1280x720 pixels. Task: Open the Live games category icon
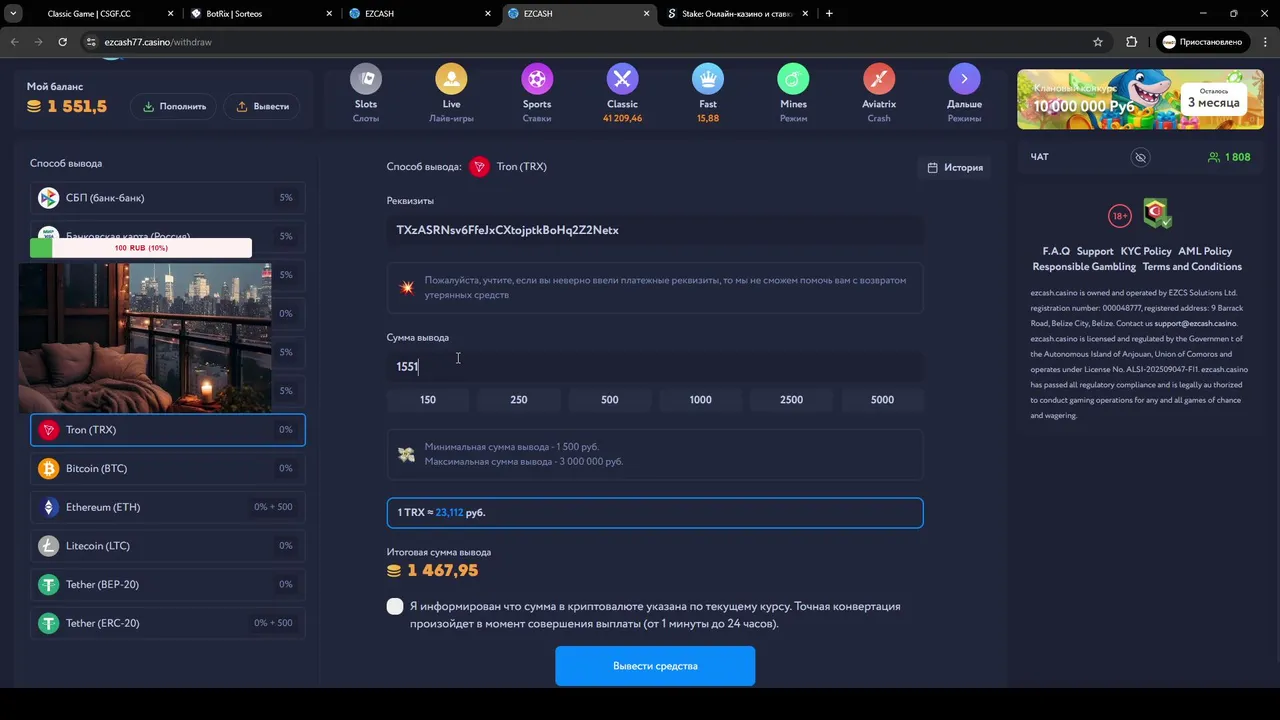451,79
